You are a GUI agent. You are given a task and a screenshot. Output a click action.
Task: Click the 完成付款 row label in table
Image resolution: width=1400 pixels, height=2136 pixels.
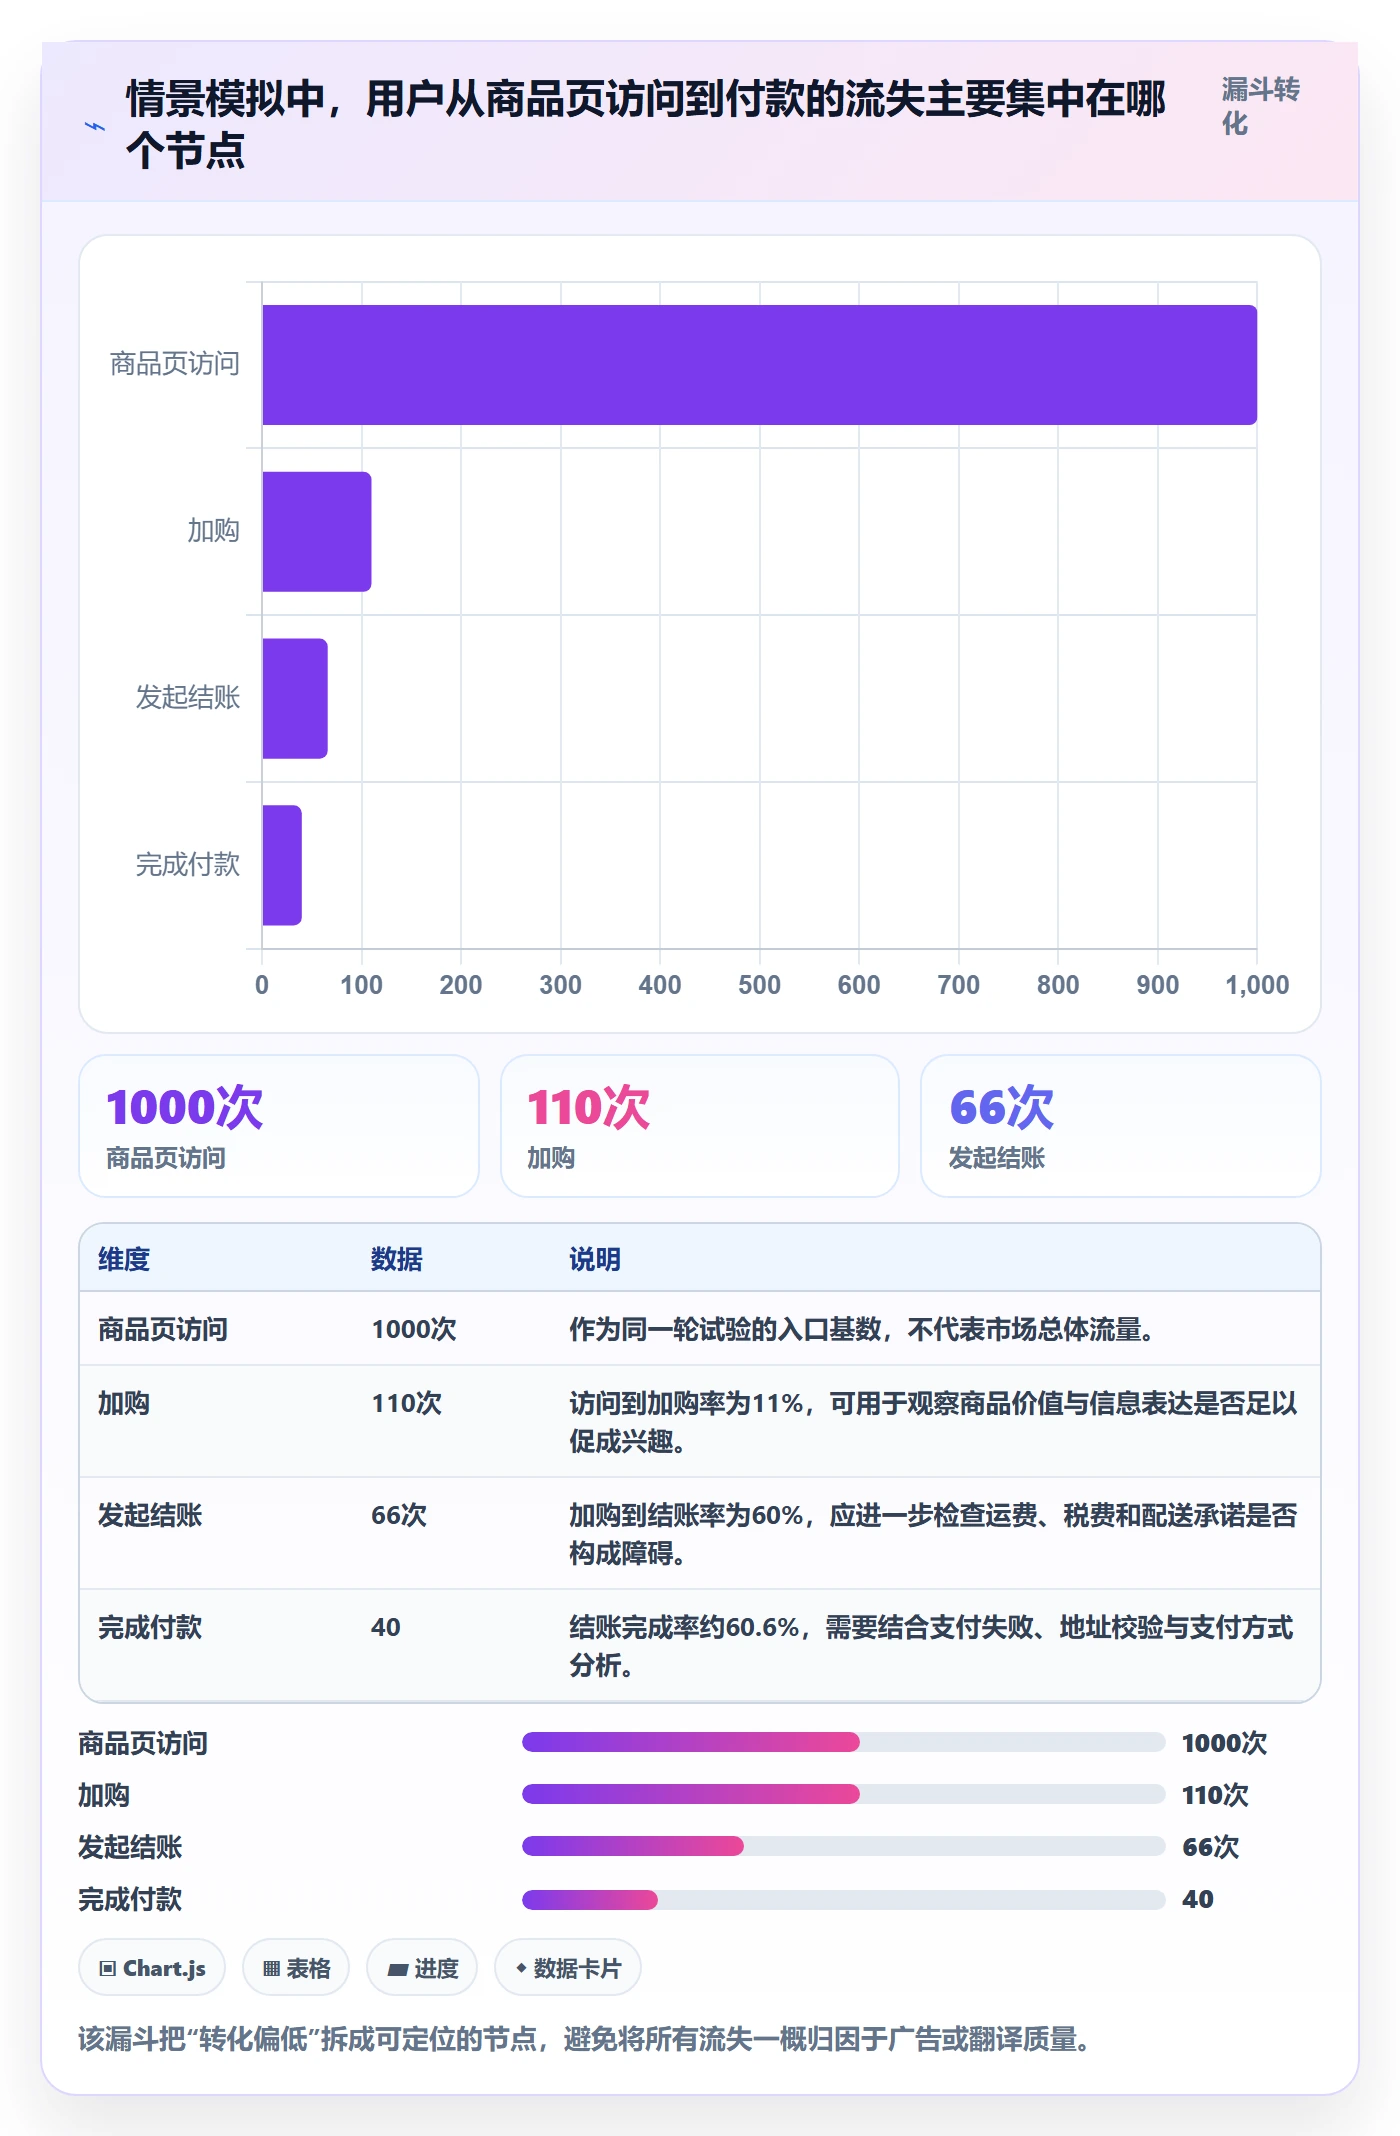[150, 1627]
